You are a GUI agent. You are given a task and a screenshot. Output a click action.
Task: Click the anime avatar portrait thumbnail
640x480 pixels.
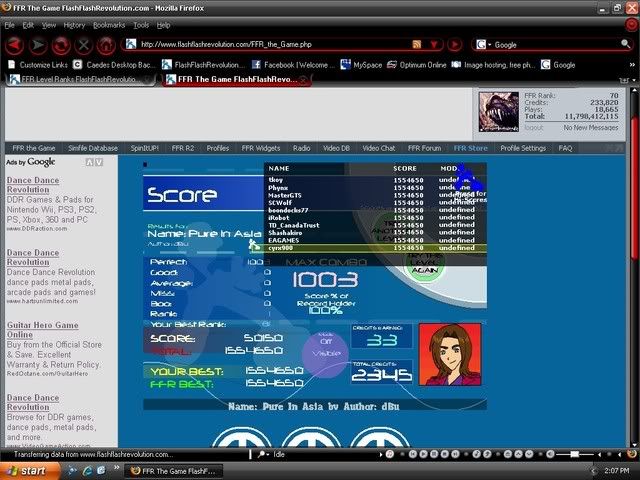pos(450,354)
